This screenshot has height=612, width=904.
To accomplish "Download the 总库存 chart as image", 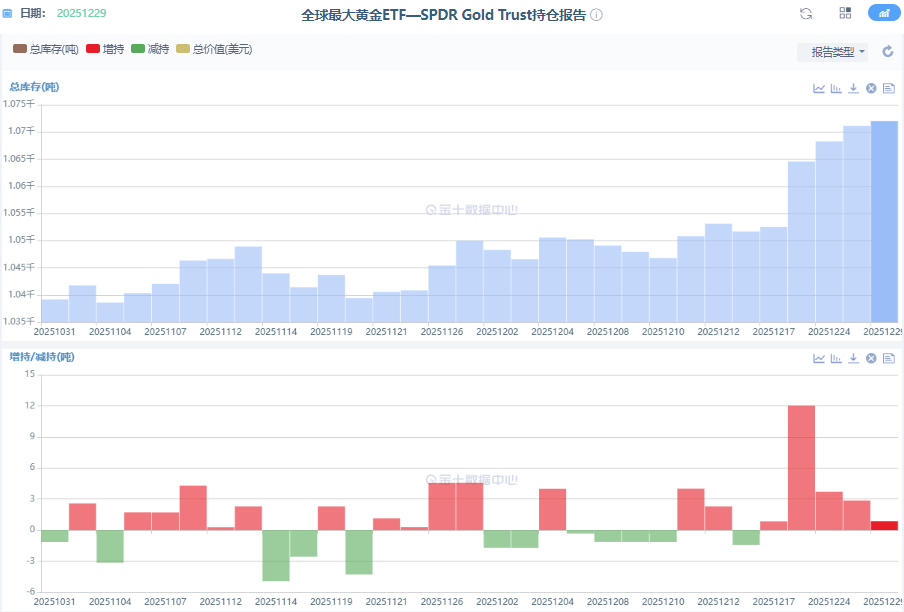I will tap(853, 88).
